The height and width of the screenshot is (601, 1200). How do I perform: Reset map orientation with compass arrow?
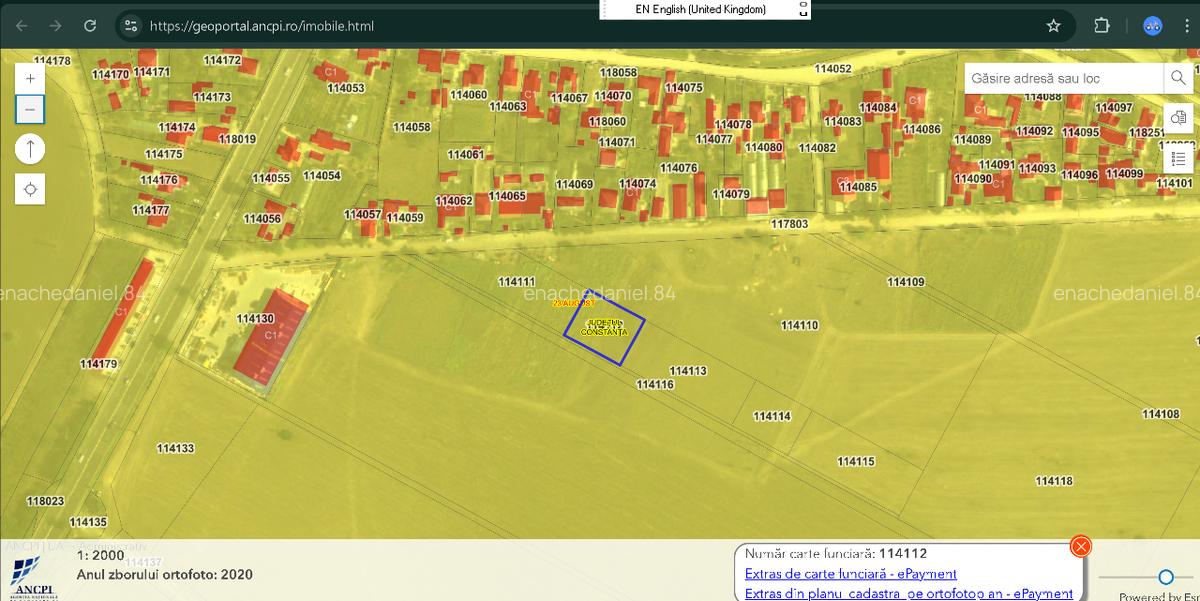pos(30,149)
